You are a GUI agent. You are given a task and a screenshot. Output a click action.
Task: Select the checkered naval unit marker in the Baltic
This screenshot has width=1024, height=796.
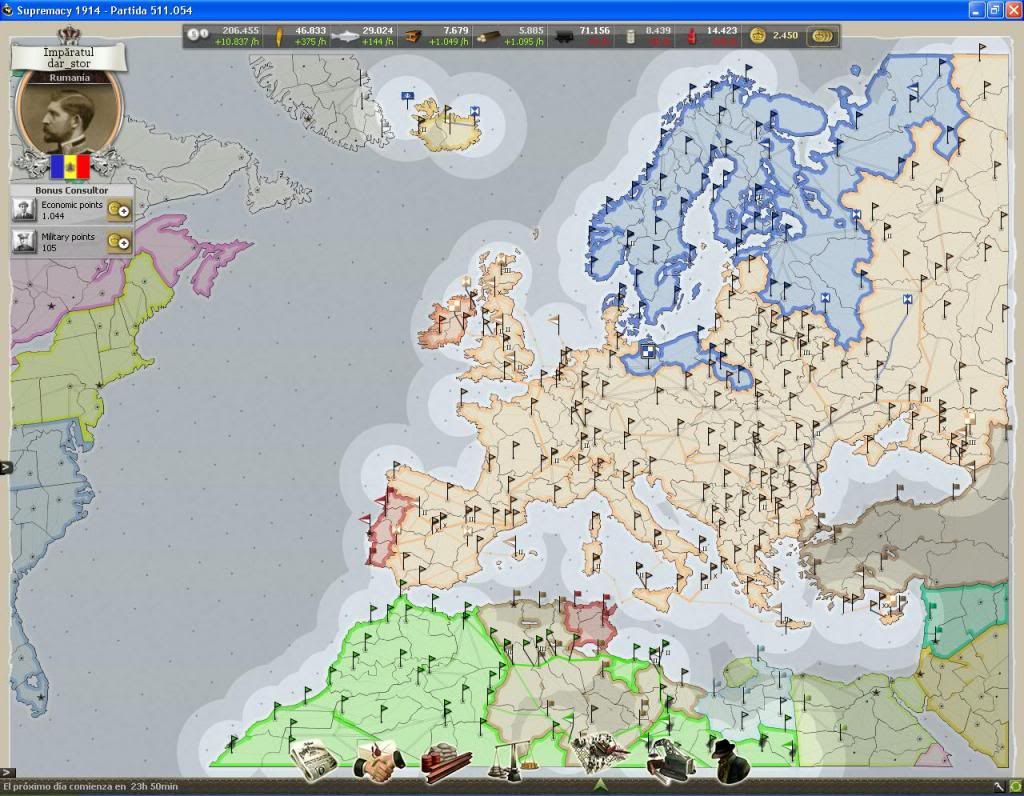pyautogui.click(x=648, y=351)
